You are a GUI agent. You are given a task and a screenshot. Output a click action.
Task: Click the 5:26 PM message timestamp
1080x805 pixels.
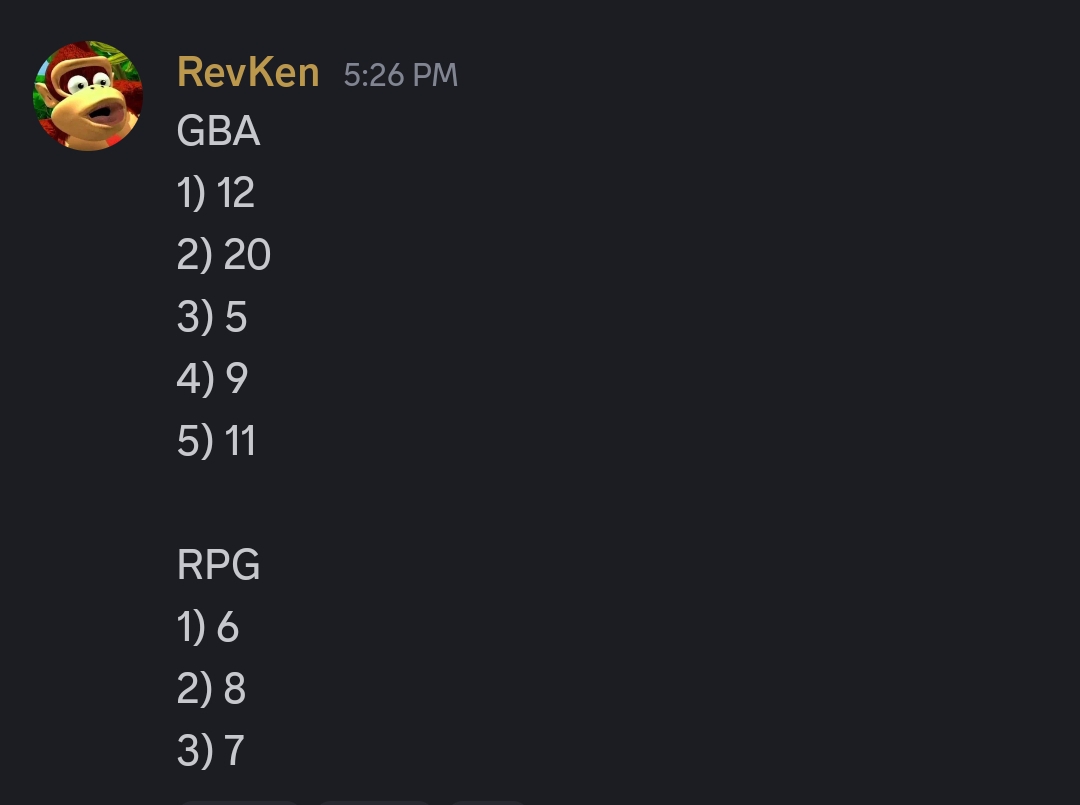tap(400, 75)
